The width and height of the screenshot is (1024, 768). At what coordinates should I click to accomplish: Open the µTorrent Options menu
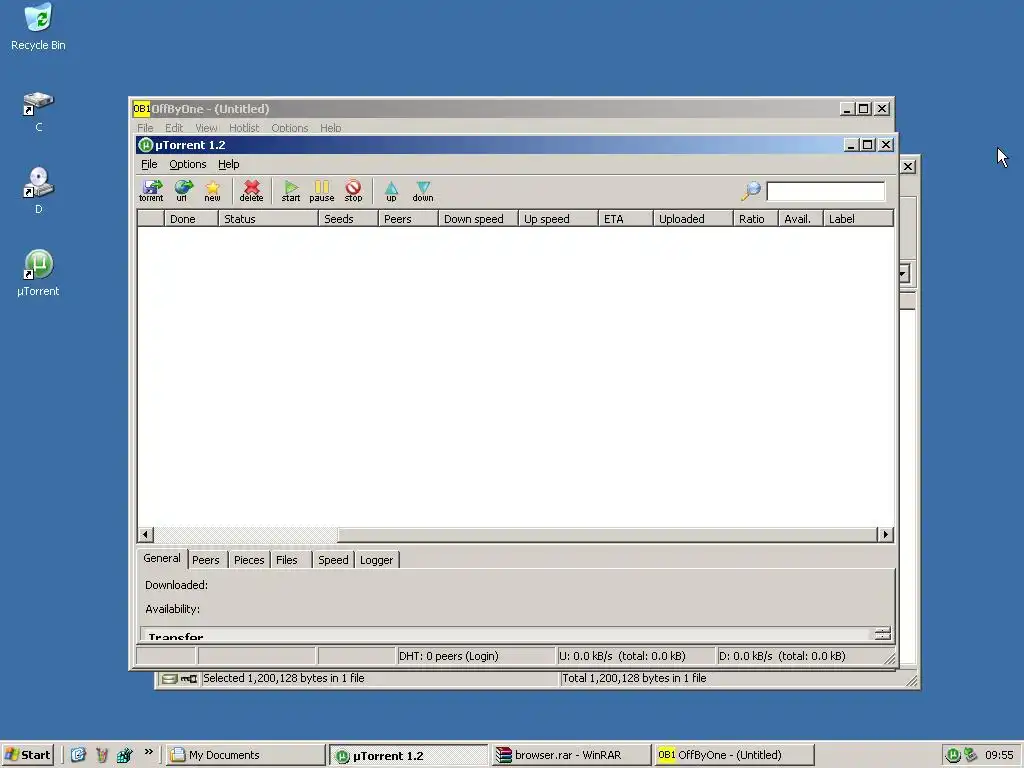tap(187, 164)
